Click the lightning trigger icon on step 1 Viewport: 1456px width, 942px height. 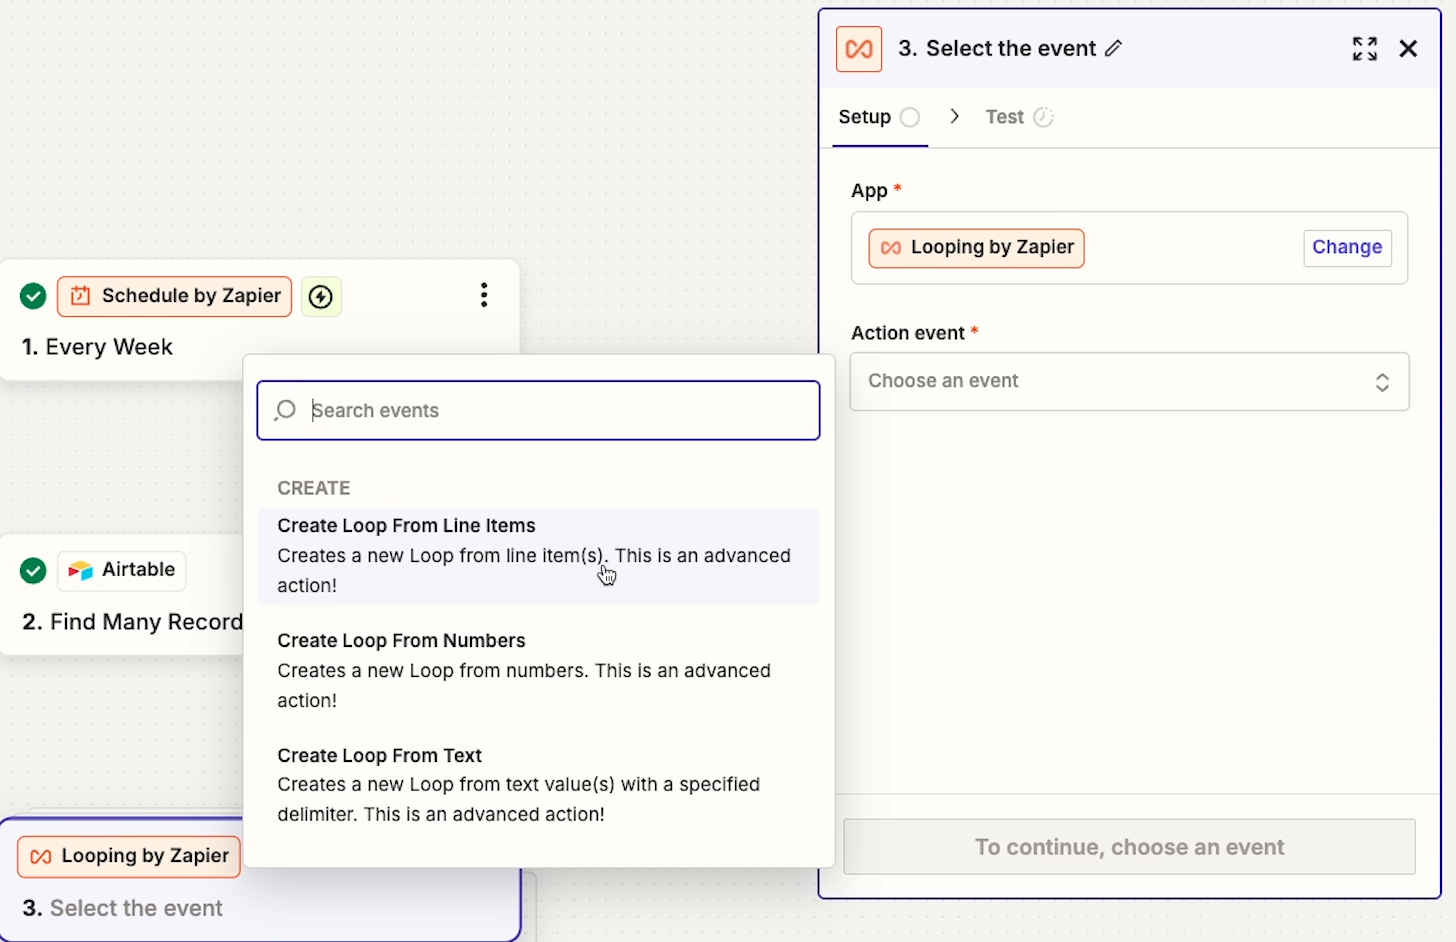tap(321, 297)
